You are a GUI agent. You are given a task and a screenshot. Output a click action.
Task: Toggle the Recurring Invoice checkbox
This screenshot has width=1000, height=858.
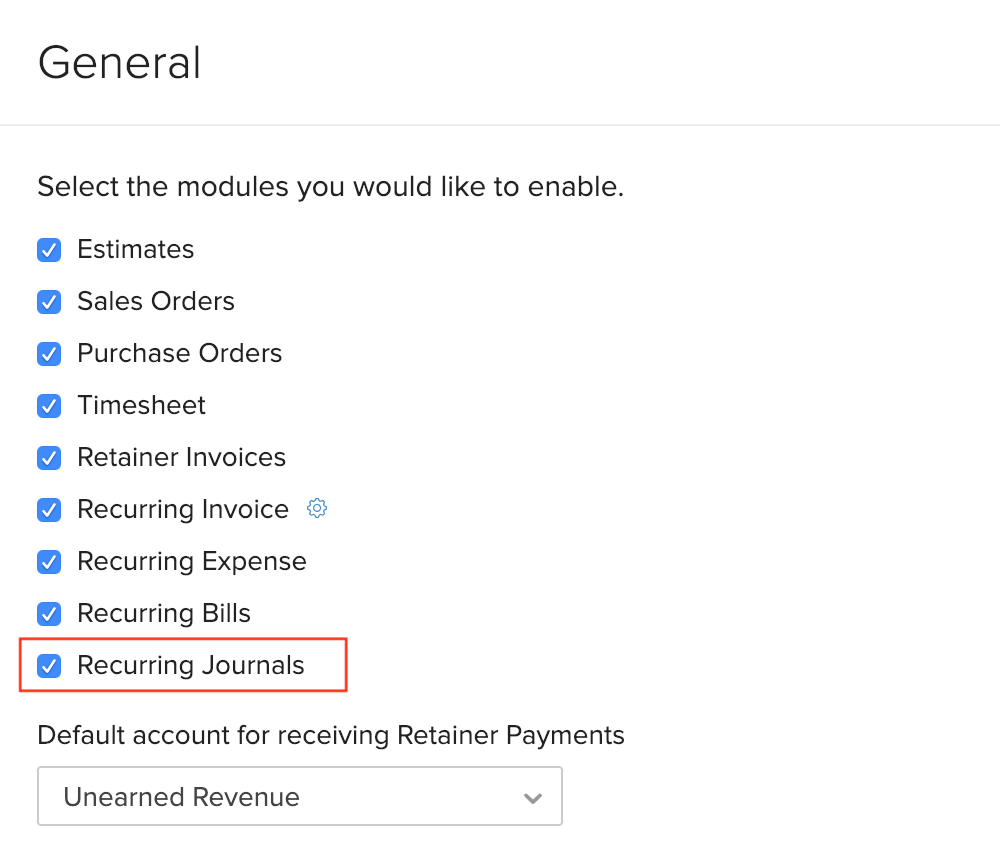click(x=48, y=510)
